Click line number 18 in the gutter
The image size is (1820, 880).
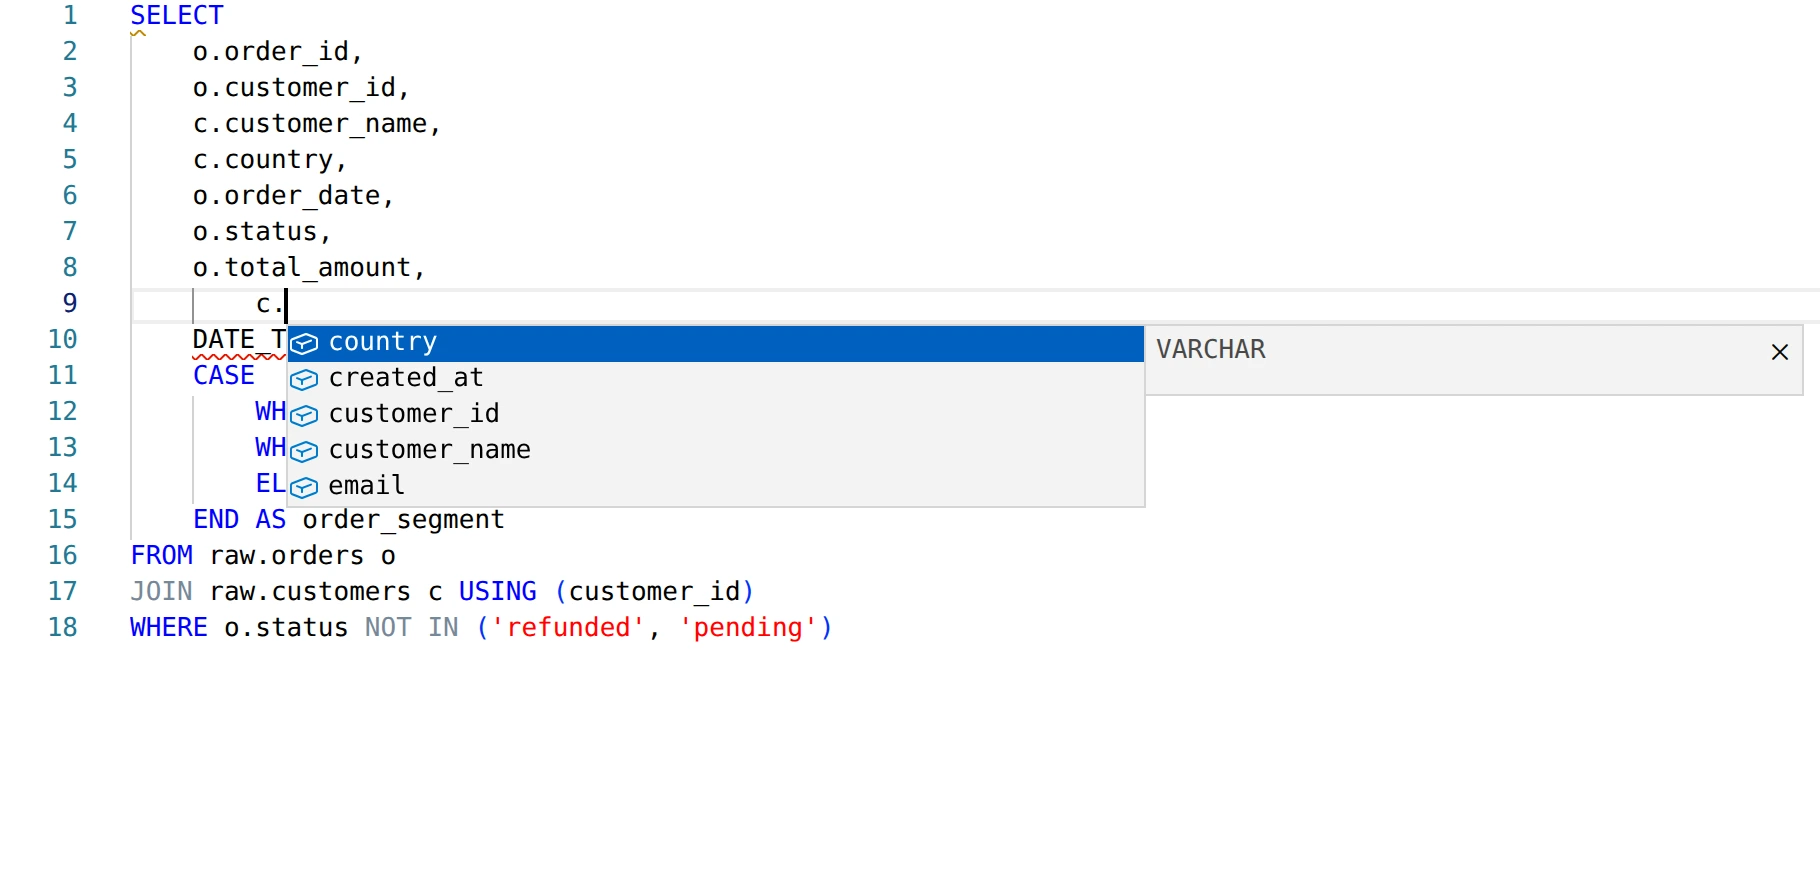pyautogui.click(x=63, y=627)
